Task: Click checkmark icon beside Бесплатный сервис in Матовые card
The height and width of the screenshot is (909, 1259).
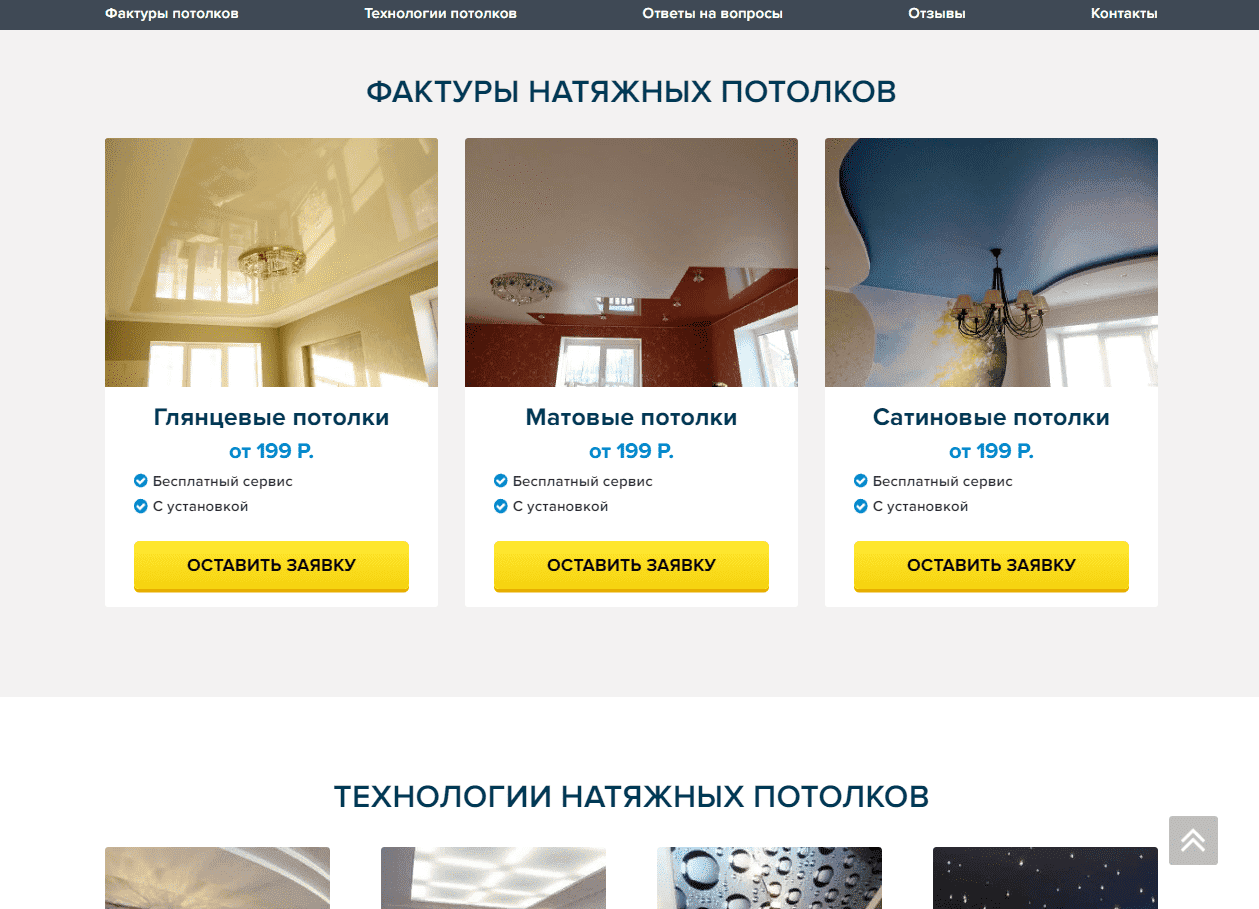Action: coord(501,481)
